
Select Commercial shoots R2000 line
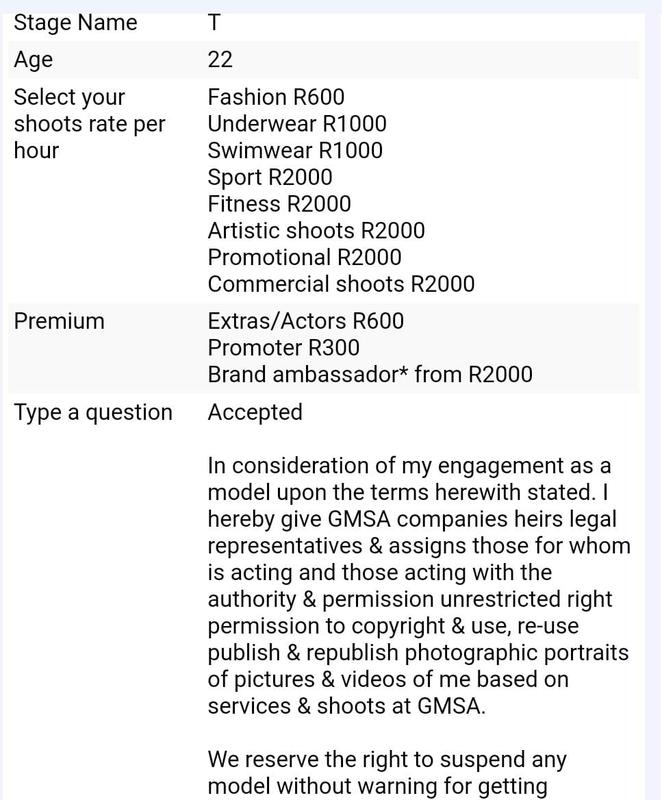(341, 284)
